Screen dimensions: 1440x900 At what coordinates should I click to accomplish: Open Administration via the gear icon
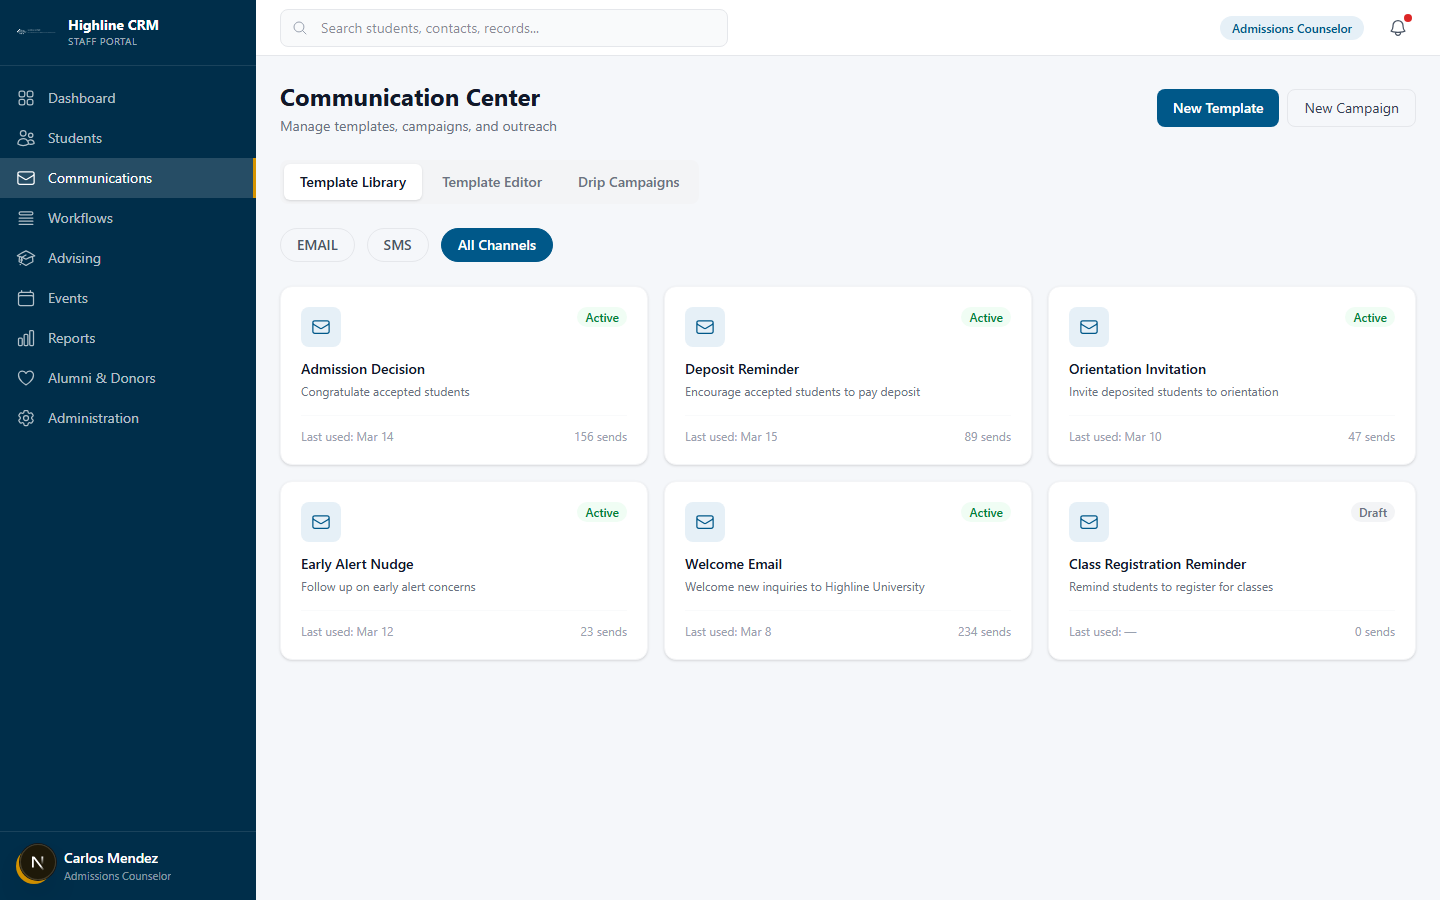pyautogui.click(x=27, y=417)
